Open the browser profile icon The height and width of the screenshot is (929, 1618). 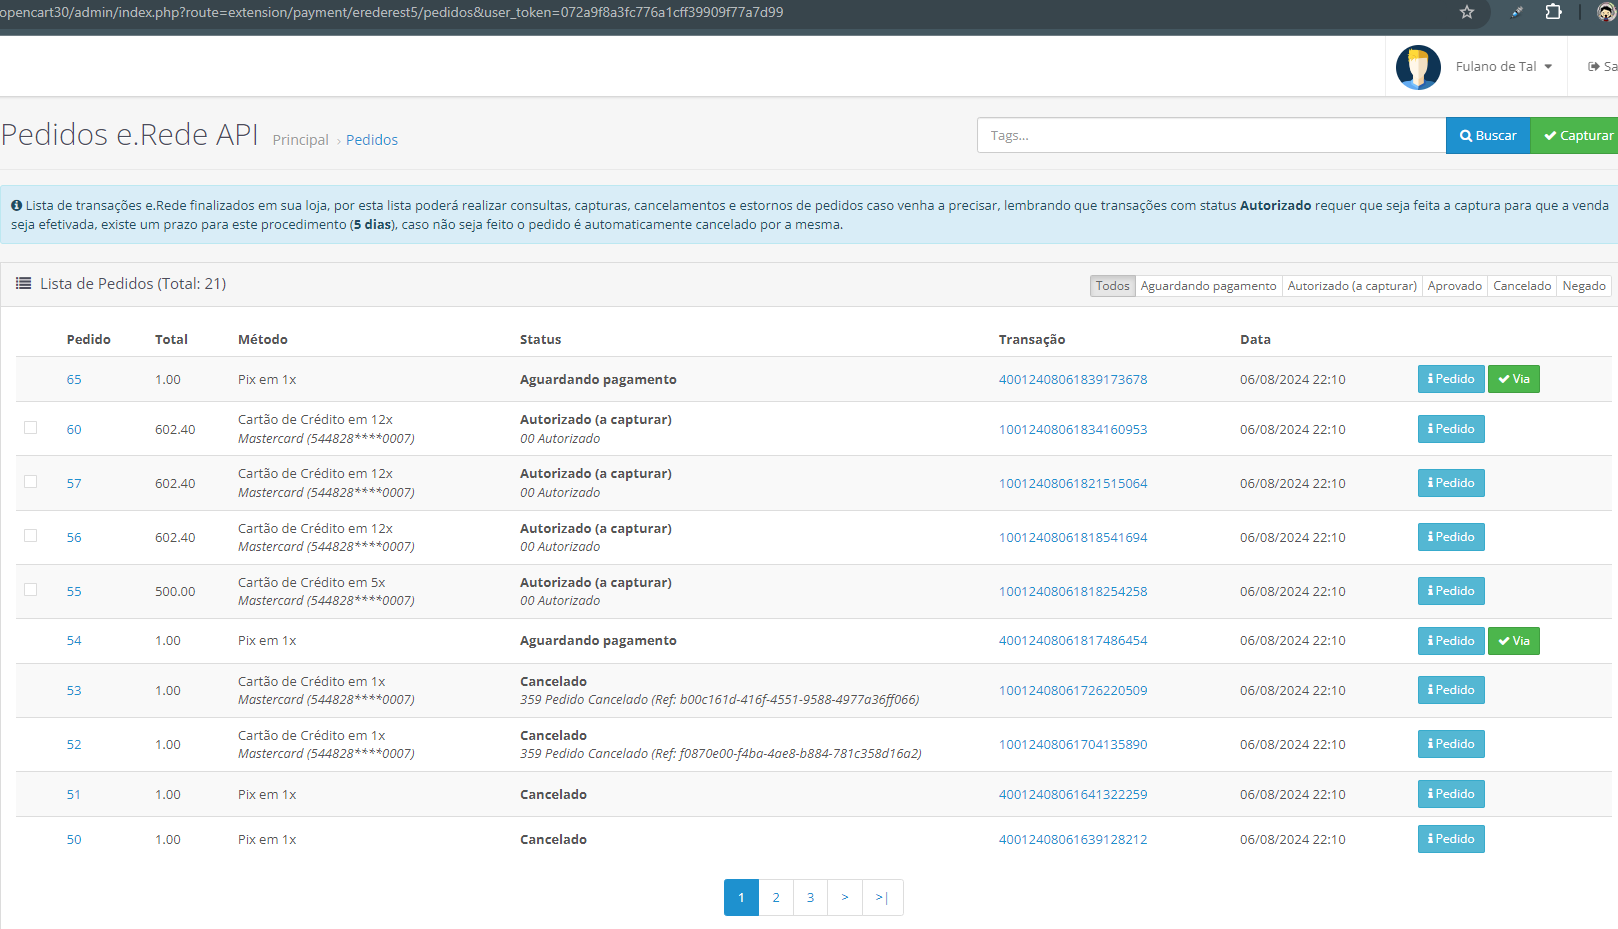[1606, 12]
